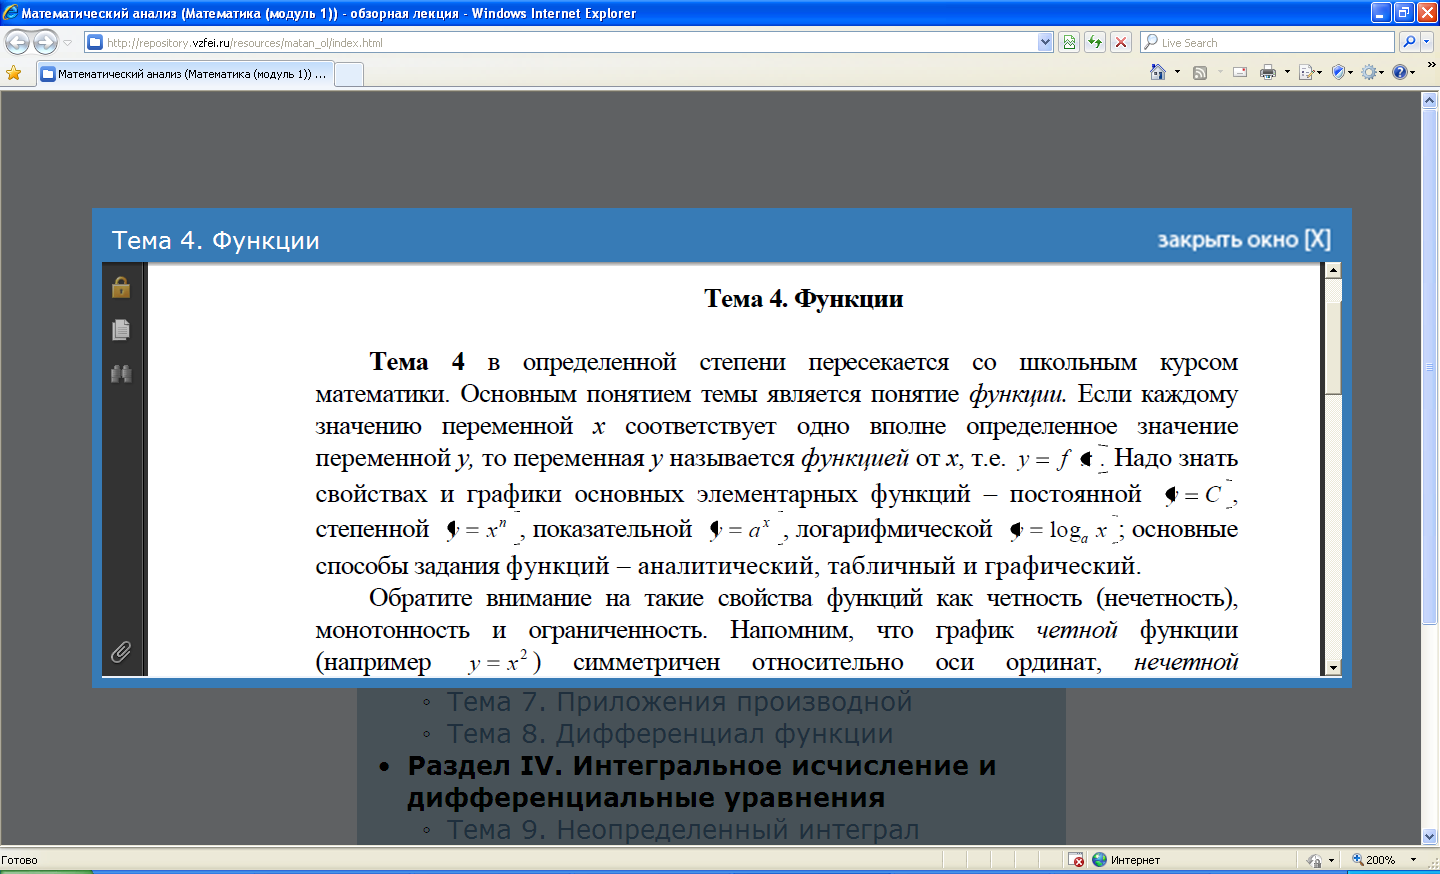
Task: Open the Print options dropdown arrow
Action: coord(1287,72)
